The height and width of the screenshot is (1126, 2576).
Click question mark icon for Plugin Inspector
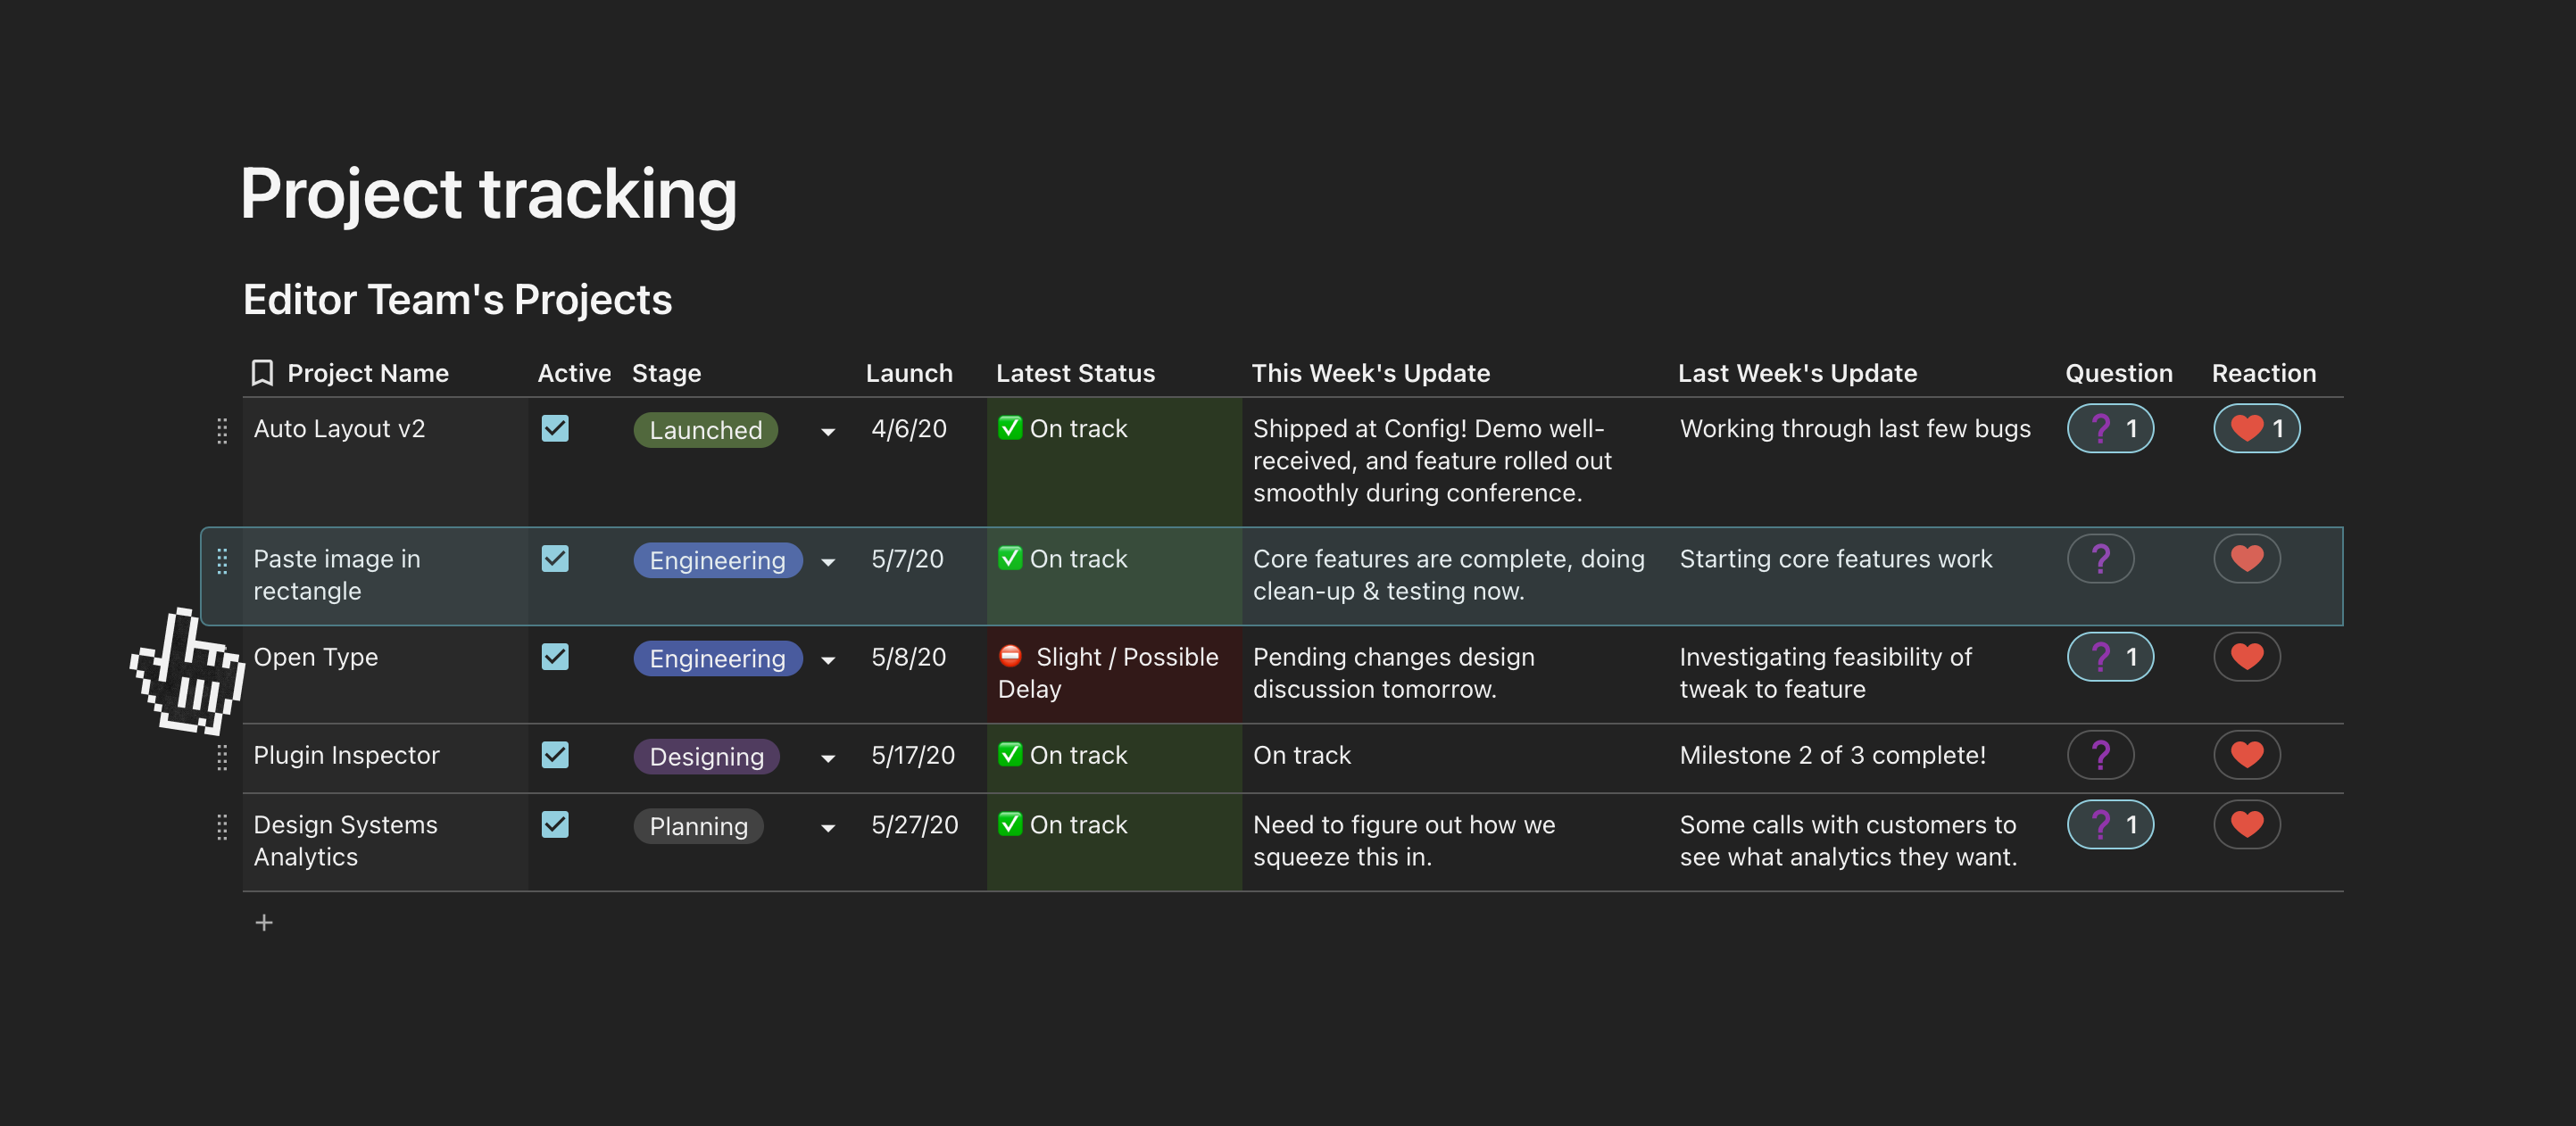[2100, 755]
